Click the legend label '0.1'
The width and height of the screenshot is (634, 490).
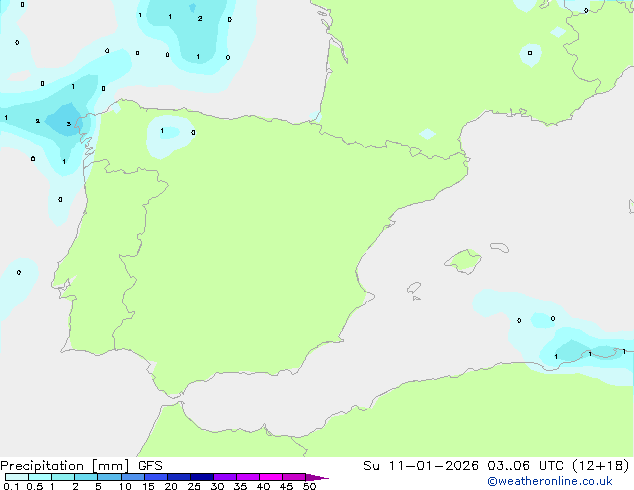[11, 486]
